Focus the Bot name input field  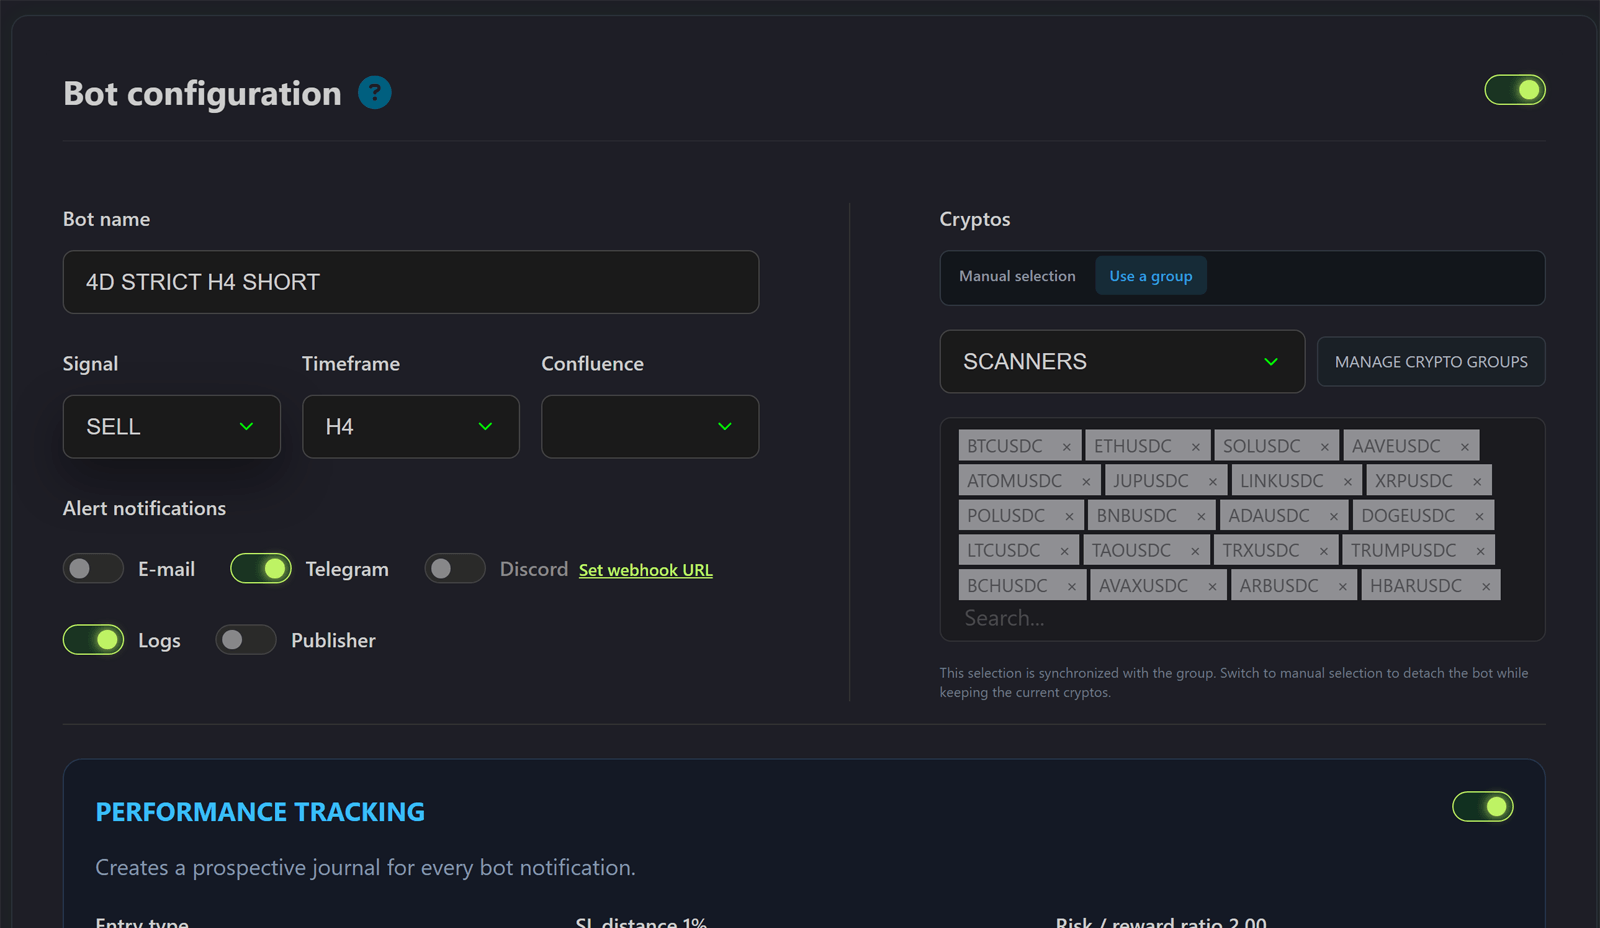pyautogui.click(x=411, y=282)
